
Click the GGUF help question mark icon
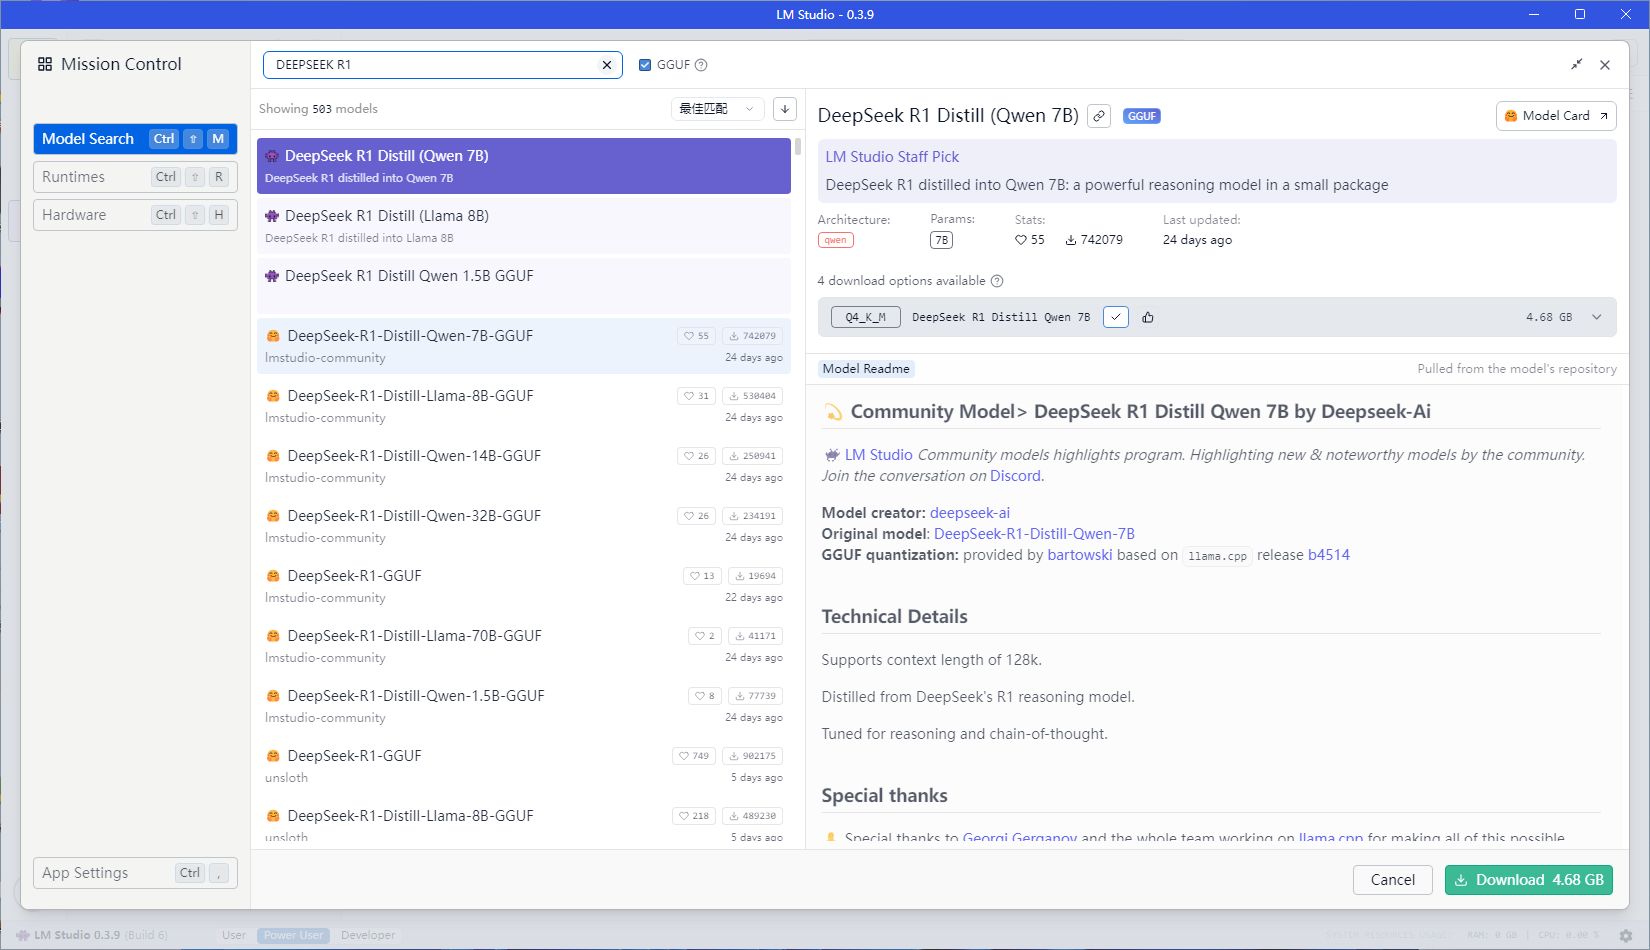pyautogui.click(x=701, y=65)
